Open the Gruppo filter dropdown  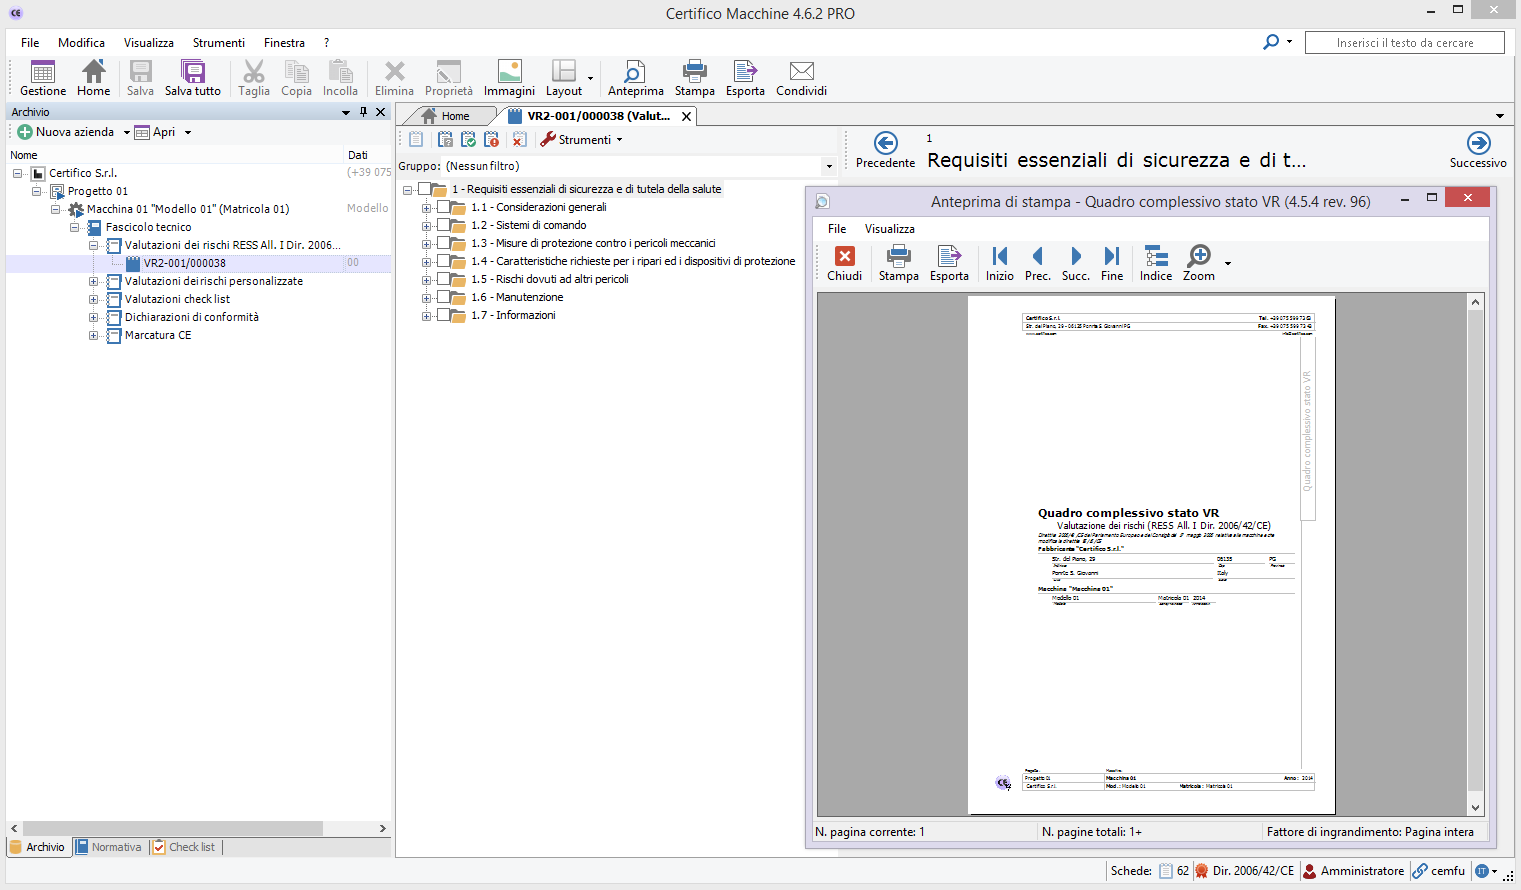(x=828, y=166)
